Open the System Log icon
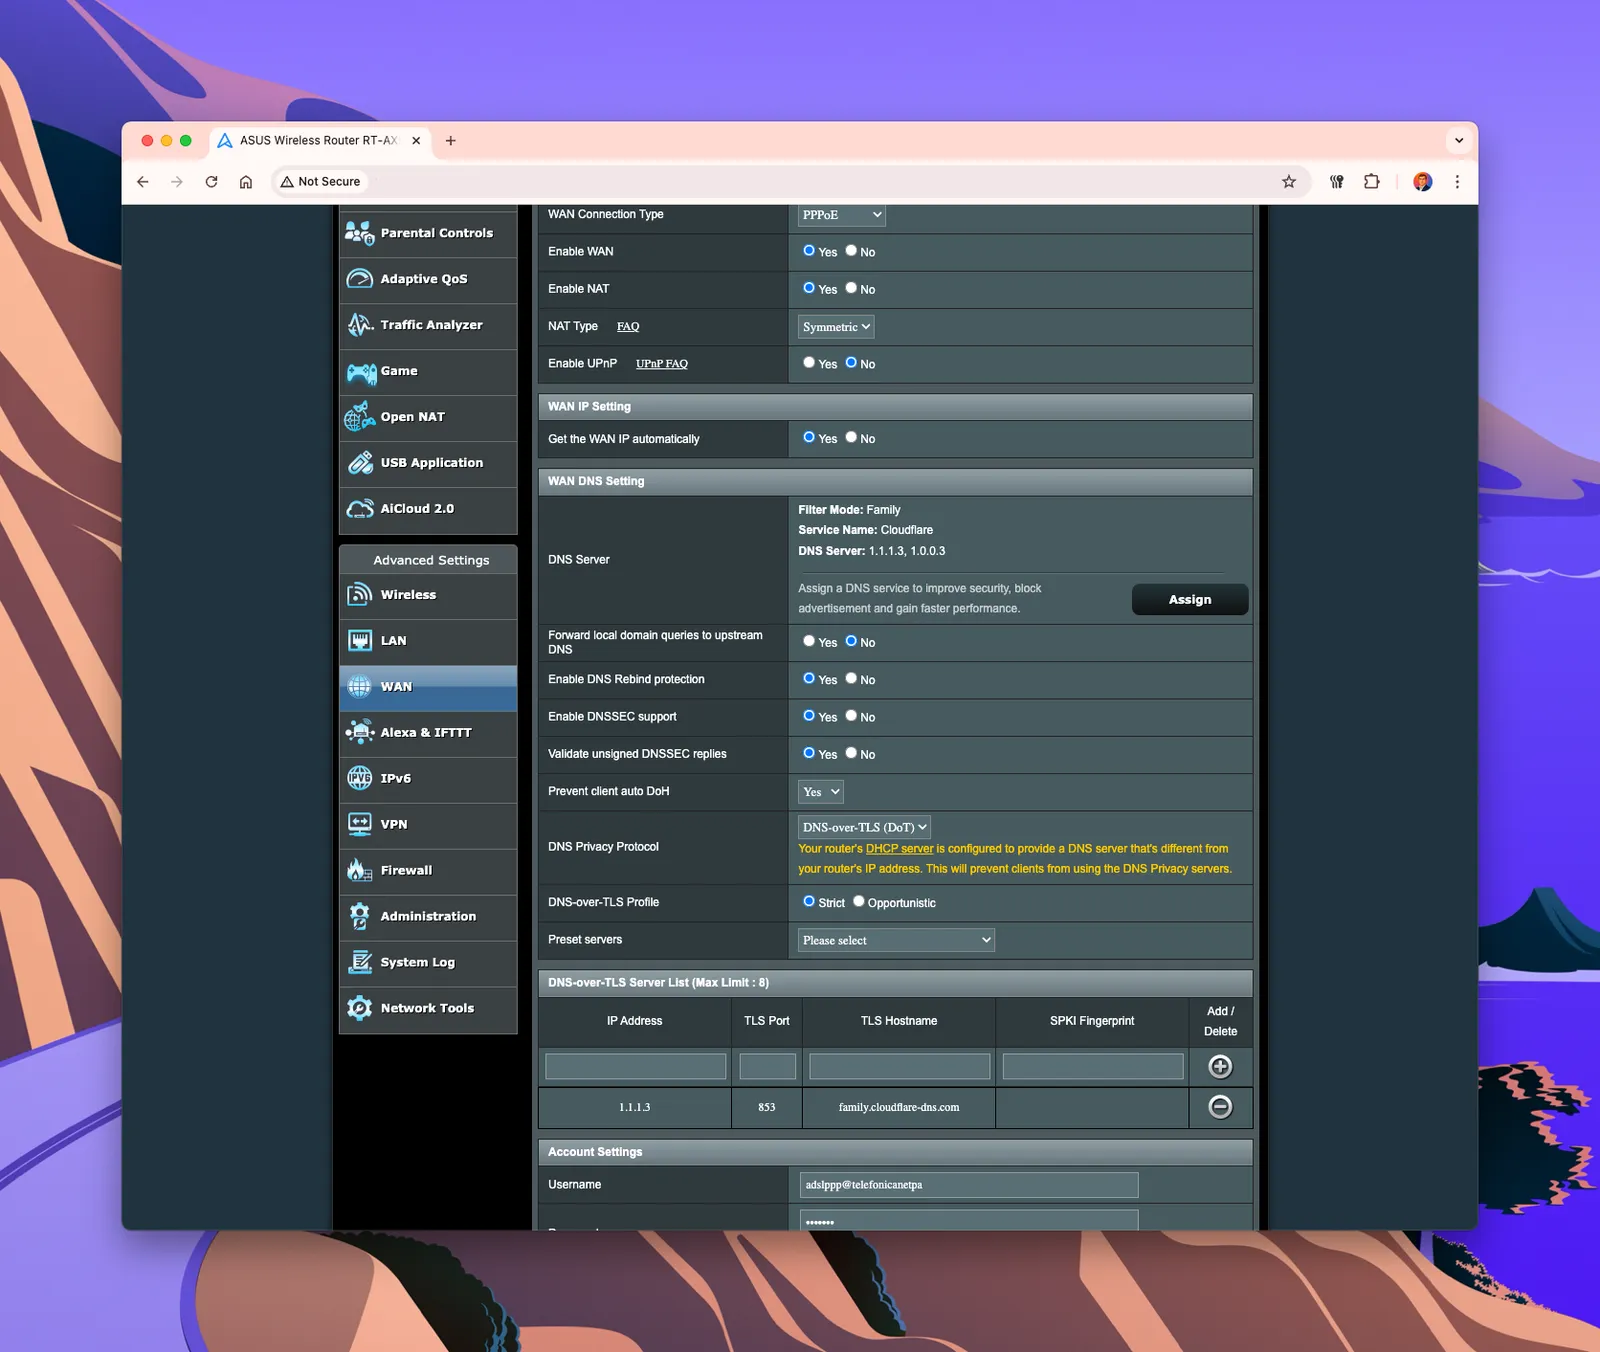 359,963
